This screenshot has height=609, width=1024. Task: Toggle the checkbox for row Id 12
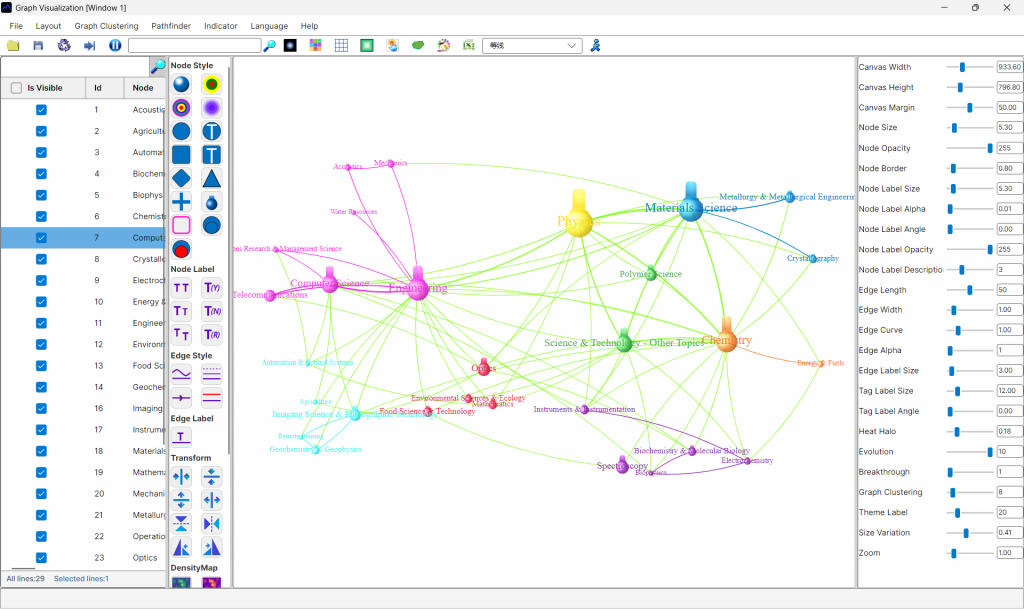(x=41, y=345)
